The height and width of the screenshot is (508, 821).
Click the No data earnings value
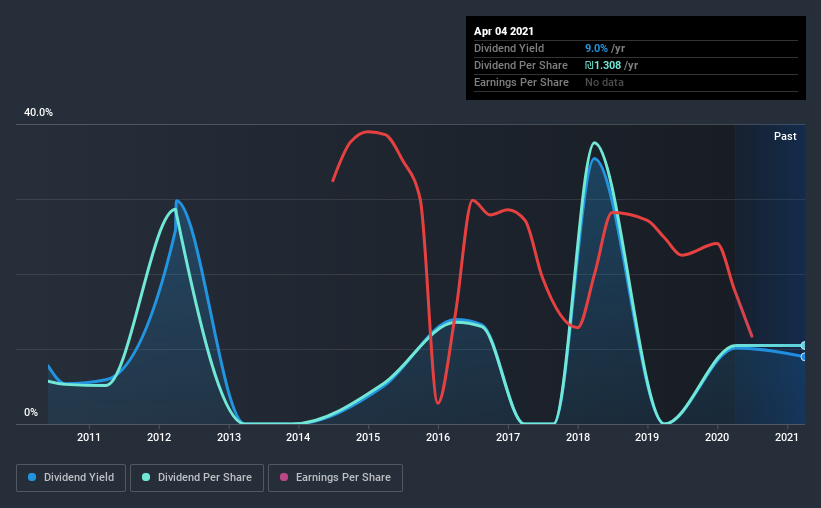point(604,82)
